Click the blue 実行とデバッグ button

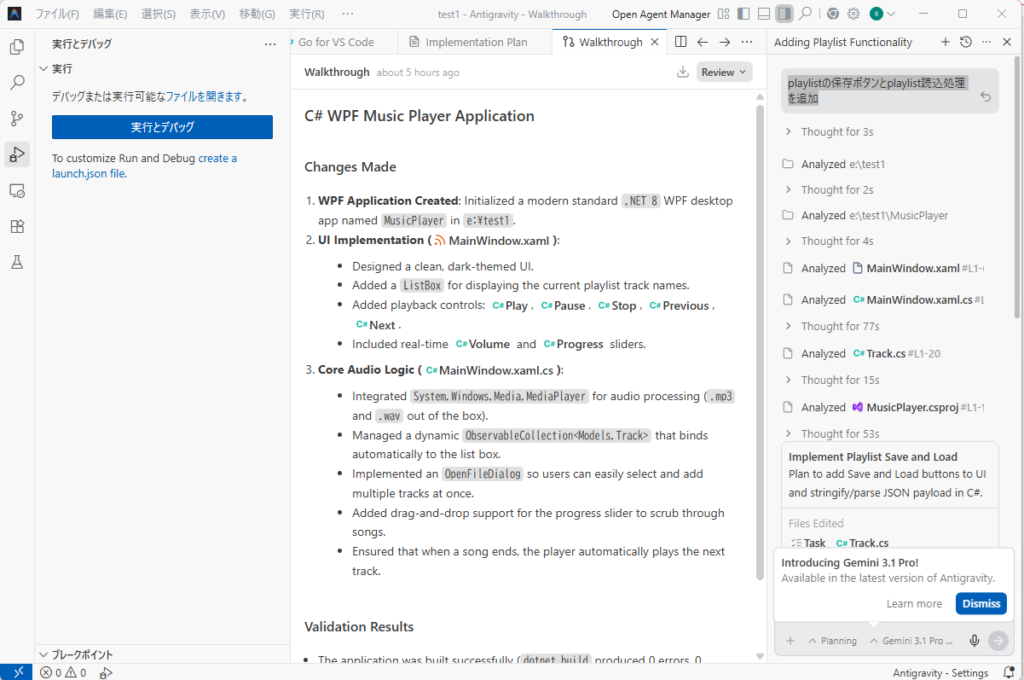[162, 127]
